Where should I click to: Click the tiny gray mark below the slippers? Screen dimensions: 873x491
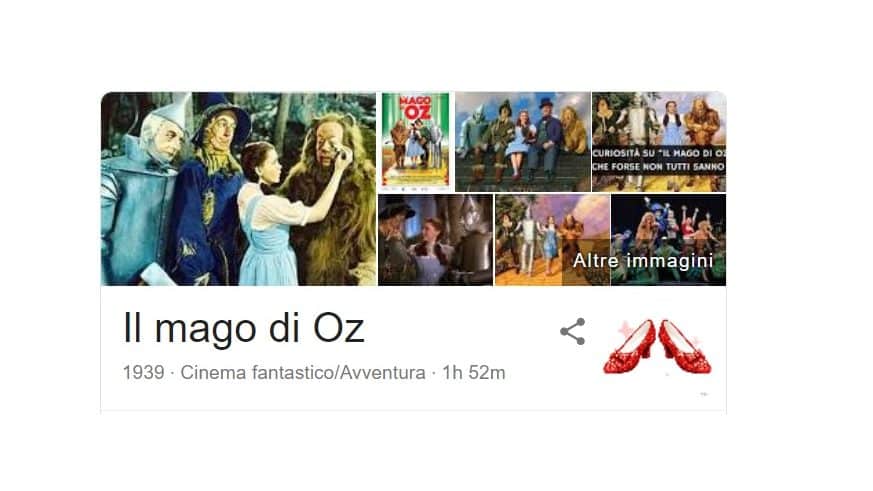tap(704, 394)
